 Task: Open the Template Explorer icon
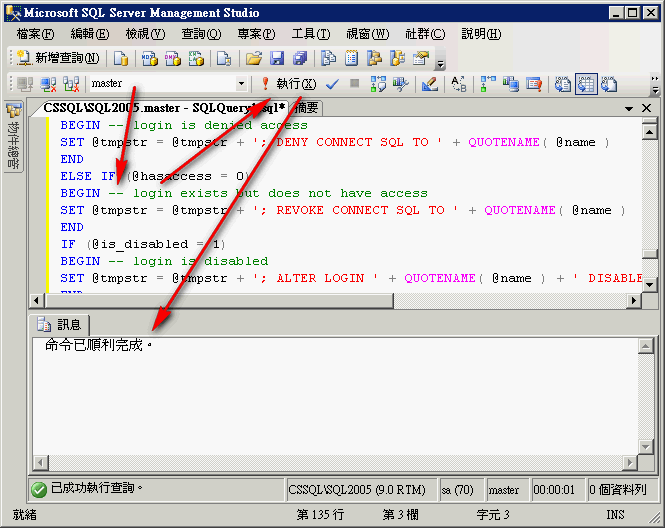(x=397, y=58)
